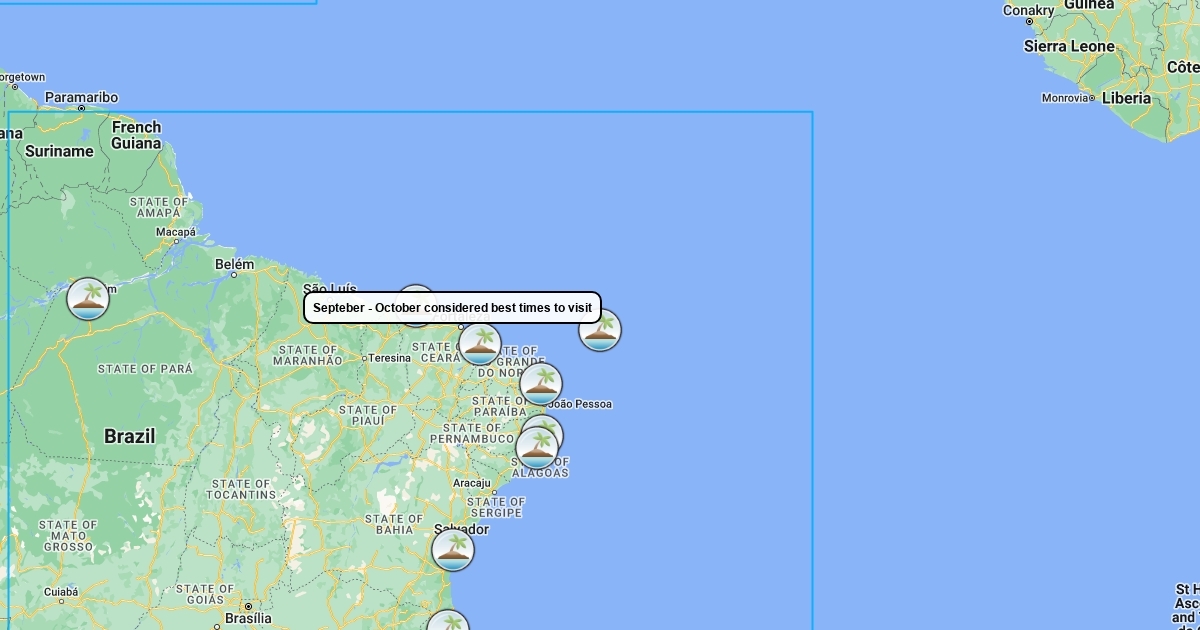Click the Belém city label

[x=235, y=264]
